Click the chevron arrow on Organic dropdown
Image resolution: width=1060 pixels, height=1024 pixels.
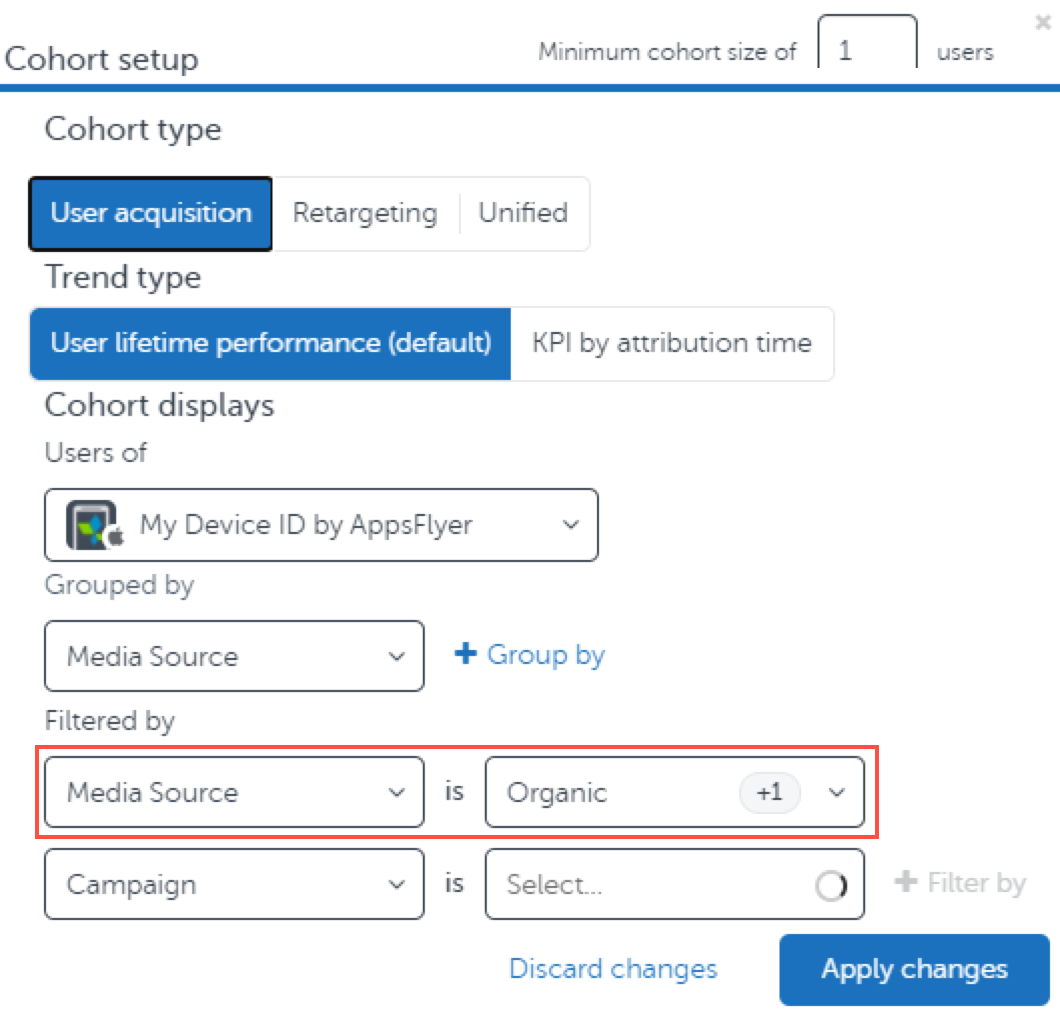click(x=837, y=793)
